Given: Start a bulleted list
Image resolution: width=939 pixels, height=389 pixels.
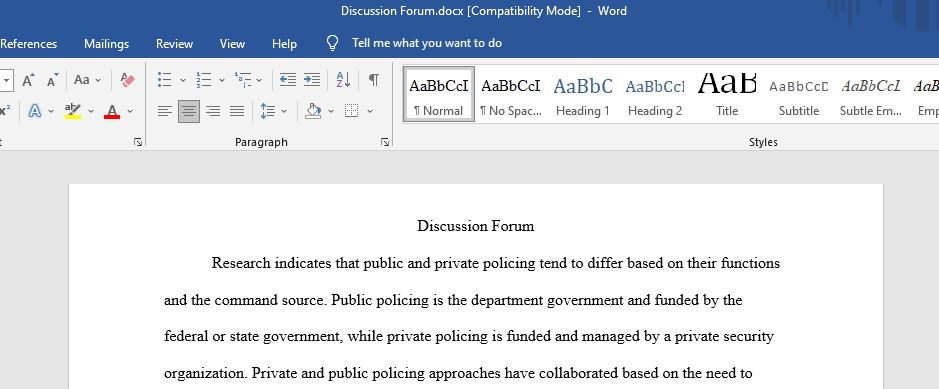Looking at the screenshot, I should pyautogui.click(x=164, y=80).
